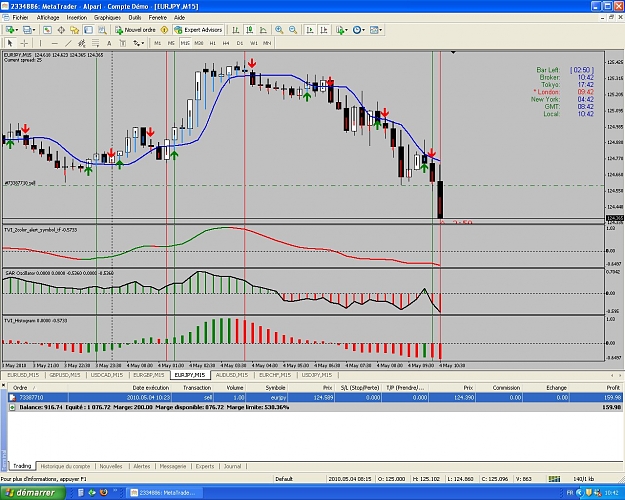Screen dimensions: 625x500
Task: Select the Text Label tool
Action: coord(122,43)
